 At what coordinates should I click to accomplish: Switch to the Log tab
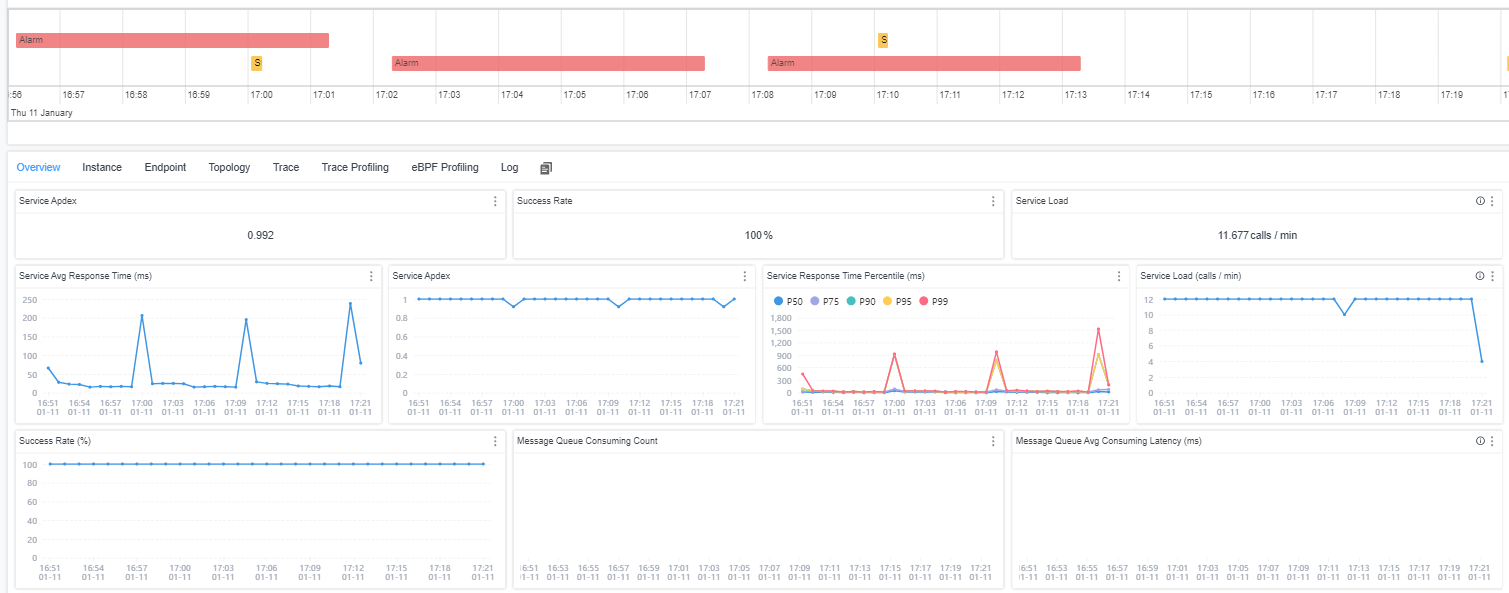[510, 168]
